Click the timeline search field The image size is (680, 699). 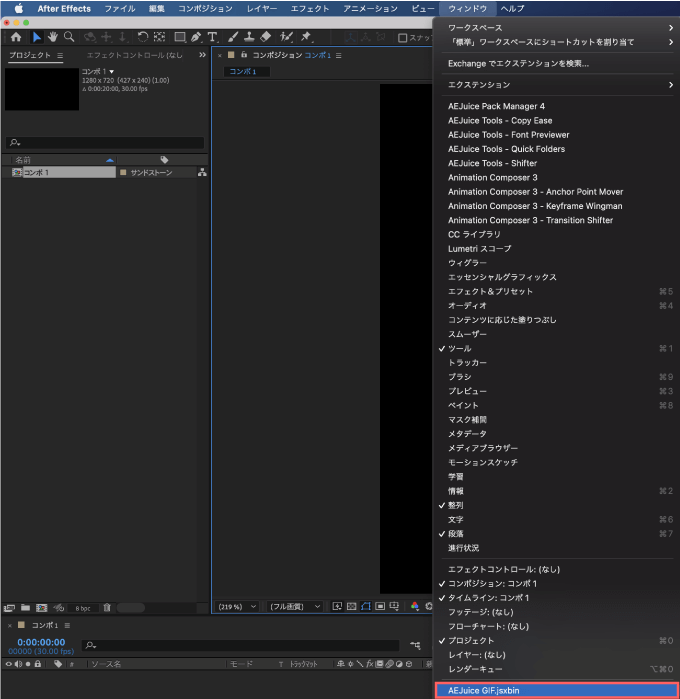pyautogui.click(x=241, y=645)
